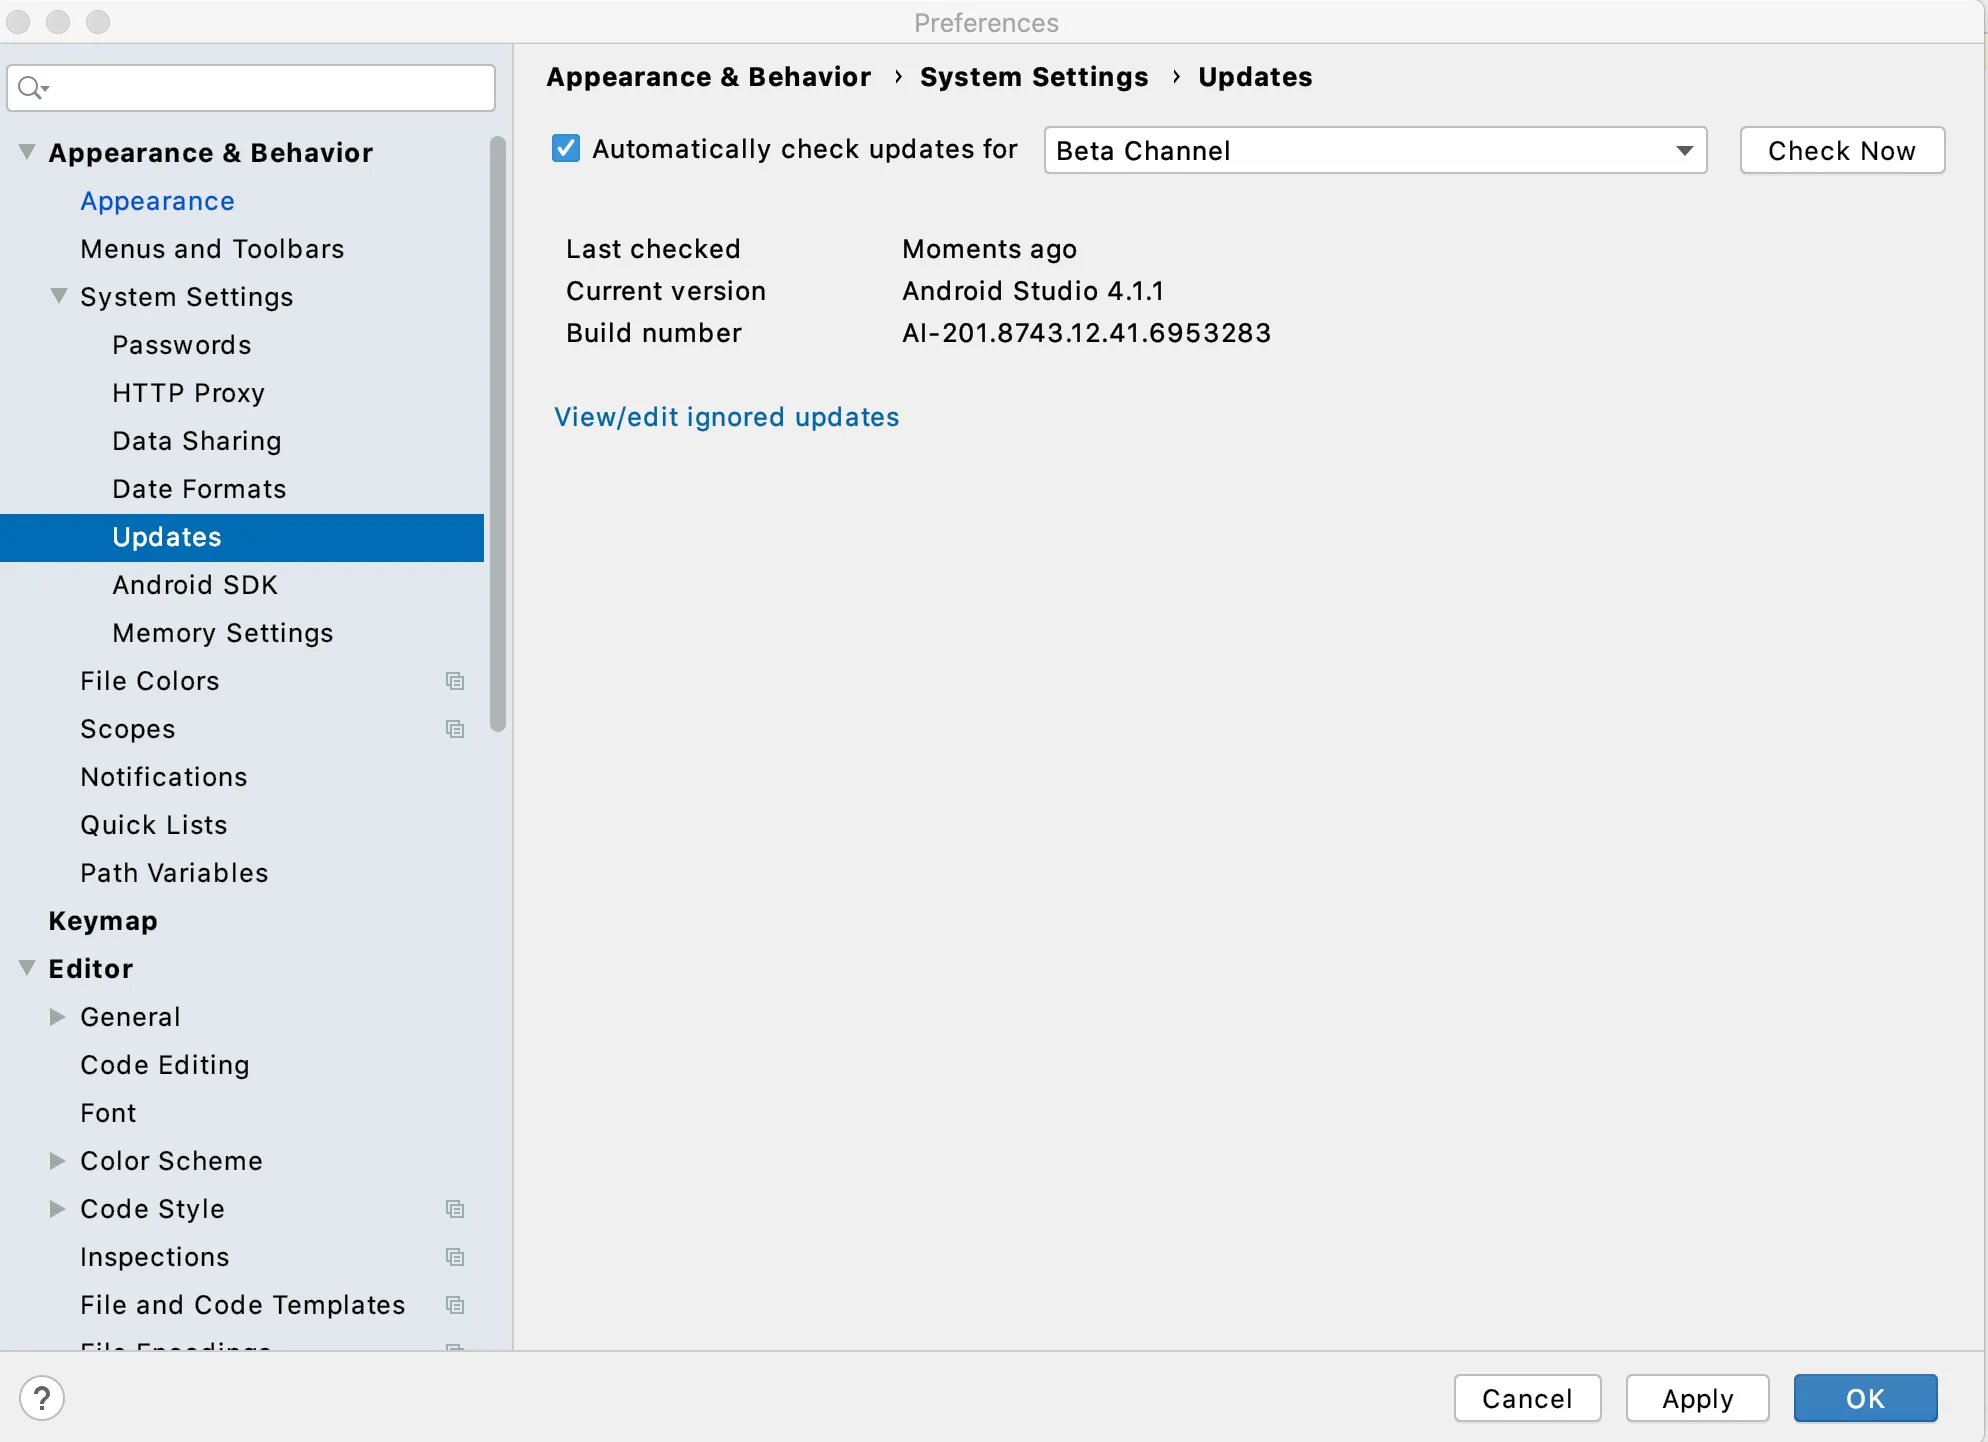The width and height of the screenshot is (1988, 1442).
Task: Collapse the Appearance & Behavior section
Action: coord(27,152)
